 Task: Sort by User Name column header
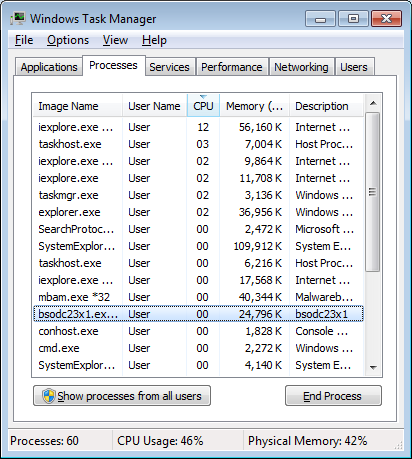tap(155, 106)
